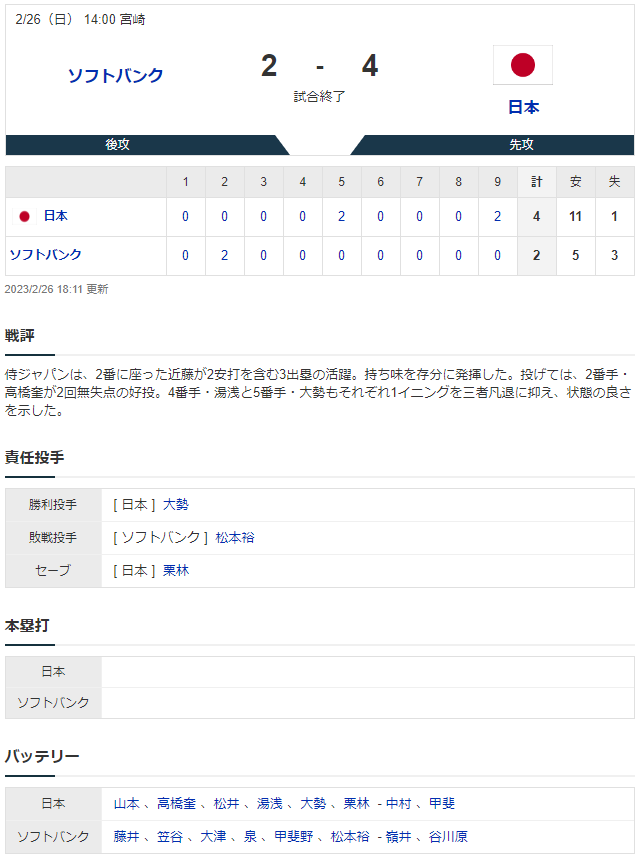Open 藤井 in SoftBank battery row
The width and height of the screenshot is (640, 860).
point(127,836)
